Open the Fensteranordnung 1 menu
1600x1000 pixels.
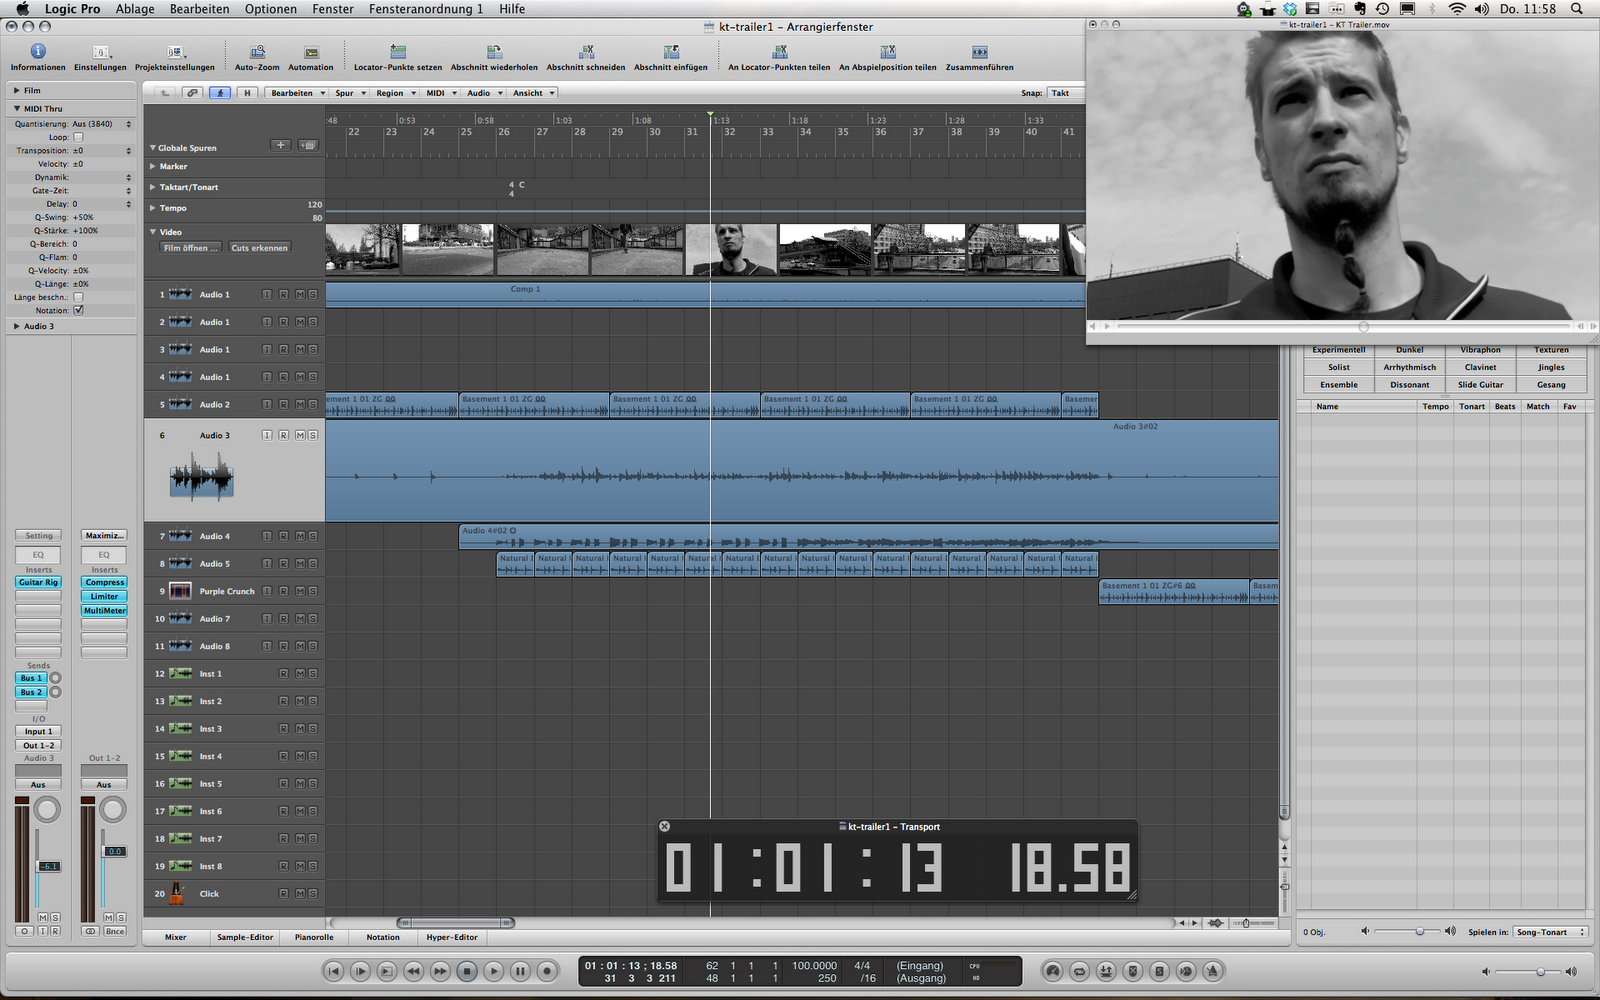coord(426,9)
